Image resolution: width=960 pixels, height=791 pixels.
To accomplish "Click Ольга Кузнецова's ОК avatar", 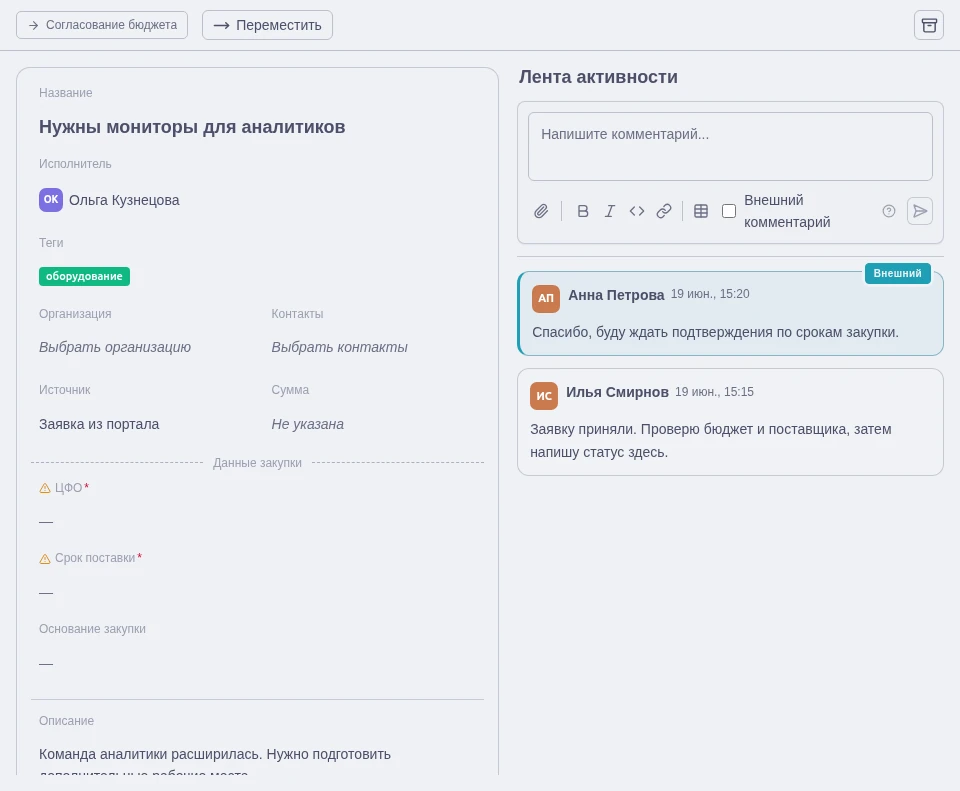I will click(51, 200).
